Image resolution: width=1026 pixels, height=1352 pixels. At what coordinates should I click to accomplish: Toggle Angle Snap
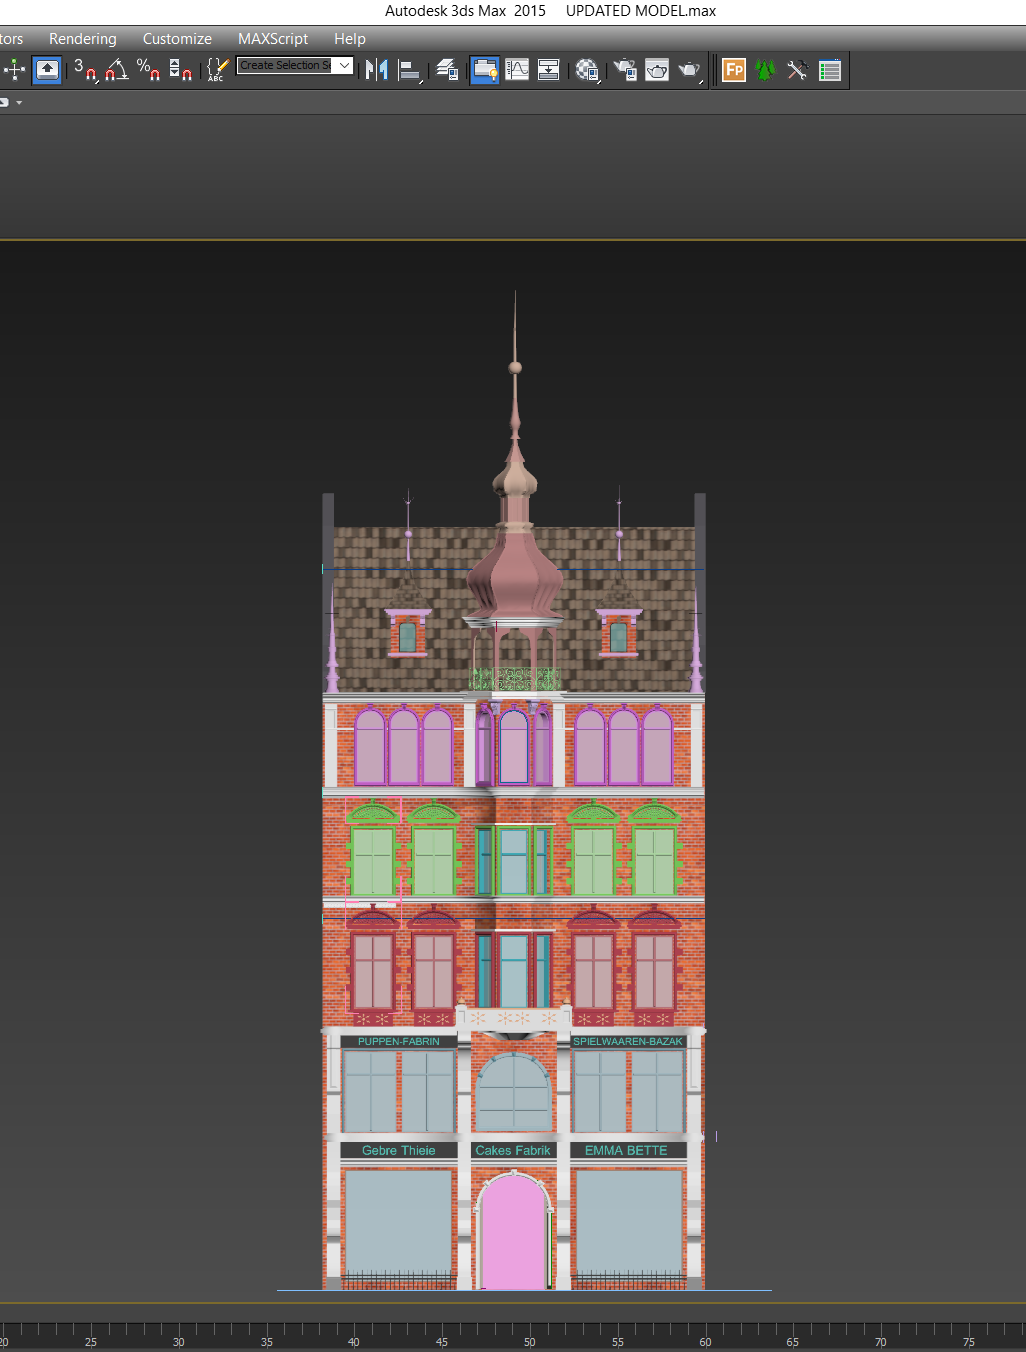coord(117,70)
